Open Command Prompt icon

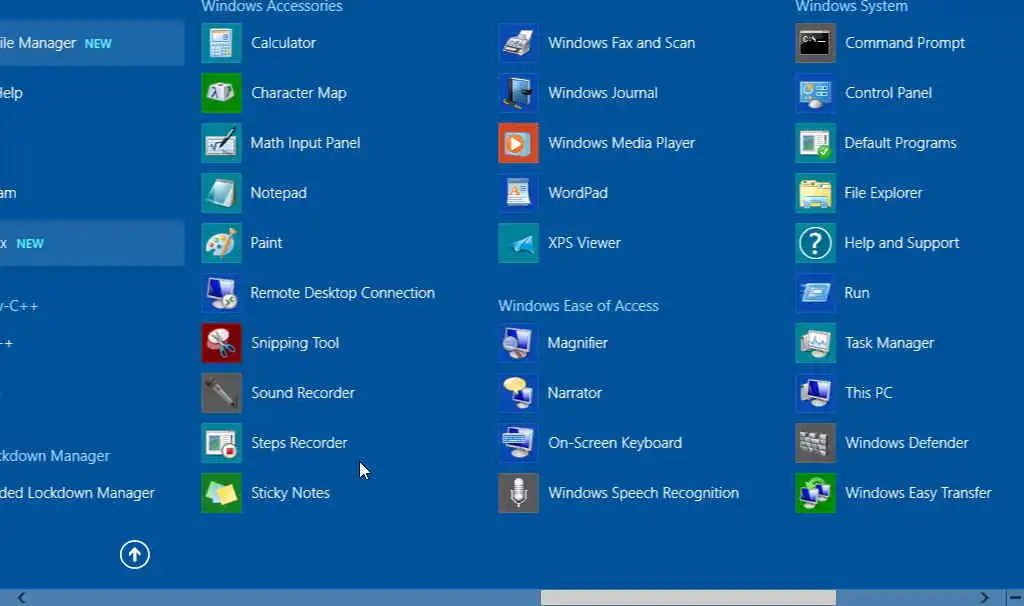[x=816, y=43]
